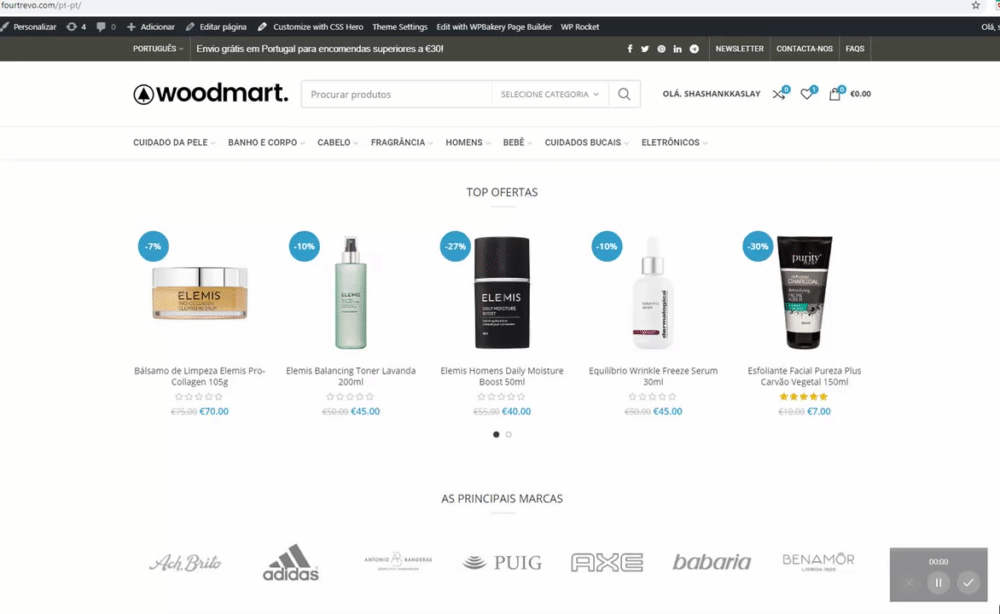
Task: Open the Telegram social icon
Action: click(694, 48)
